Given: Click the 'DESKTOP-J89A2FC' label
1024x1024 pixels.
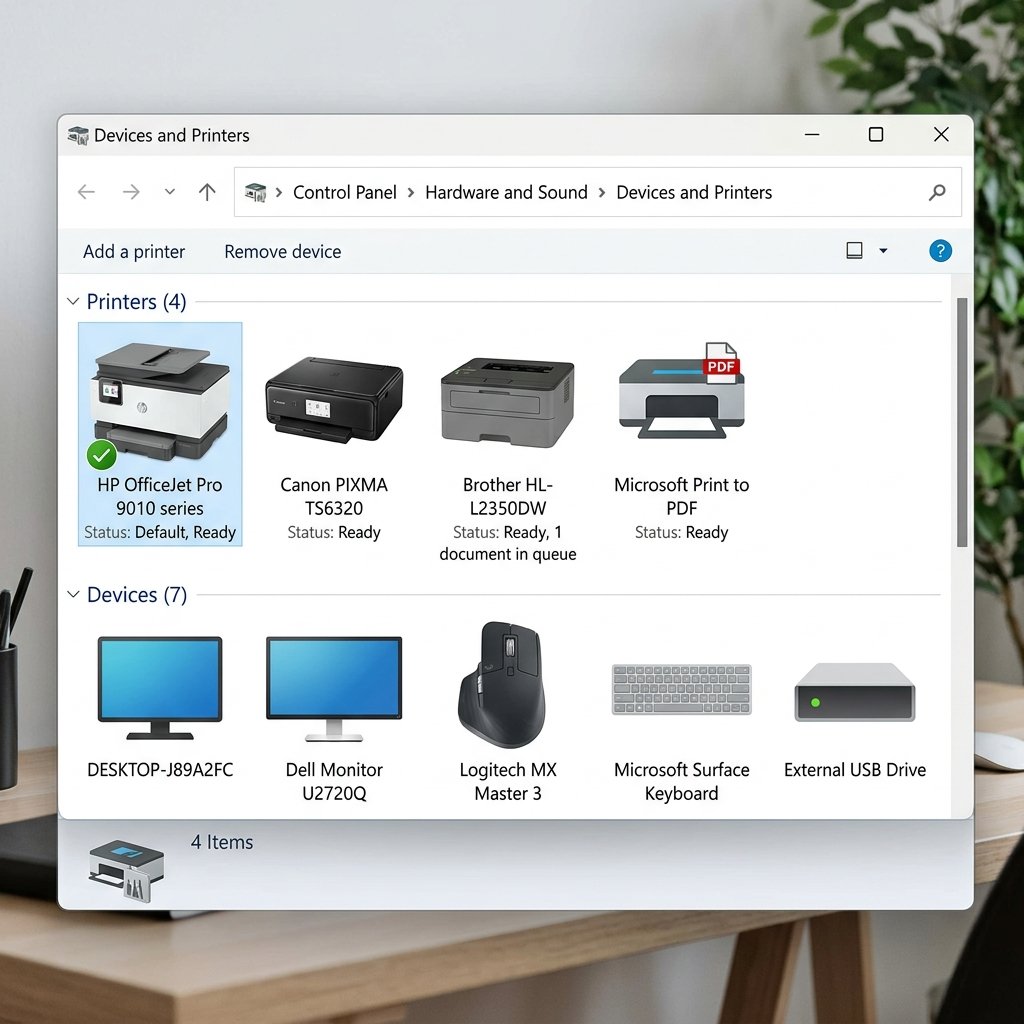Looking at the screenshot, I should (160, 770).
